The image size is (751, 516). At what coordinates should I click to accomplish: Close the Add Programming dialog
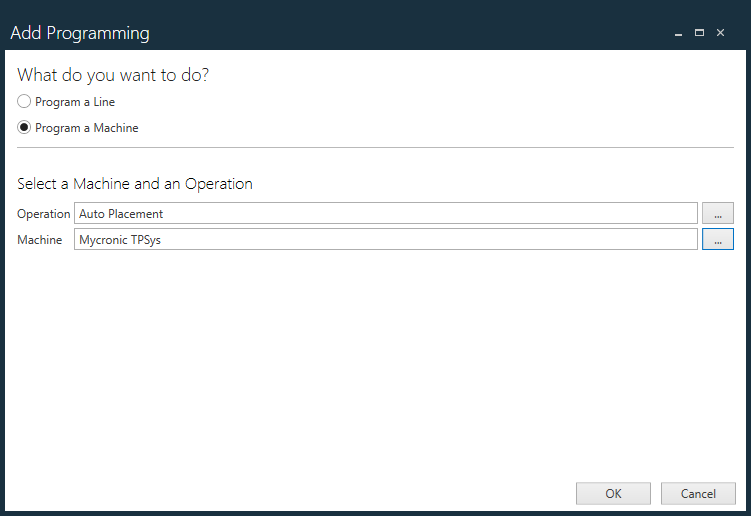[720, 33]
